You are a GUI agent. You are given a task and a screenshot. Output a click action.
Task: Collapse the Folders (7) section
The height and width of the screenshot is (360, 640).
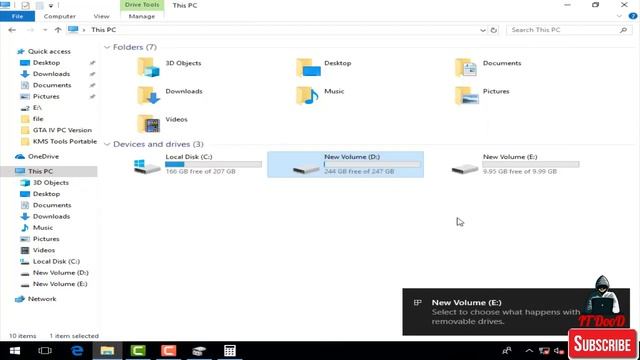point(107,47)
